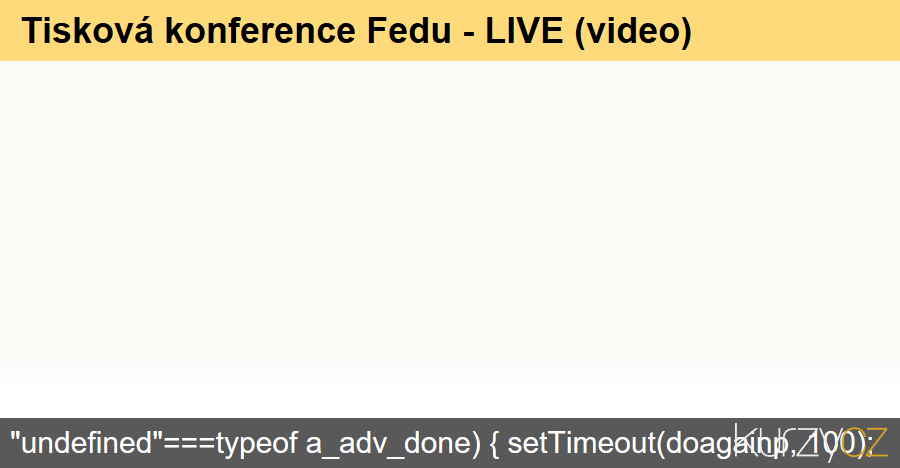
Task: Click the word 'Tisková' in the title
Action: pyautogui.click(x=88, y=30)
